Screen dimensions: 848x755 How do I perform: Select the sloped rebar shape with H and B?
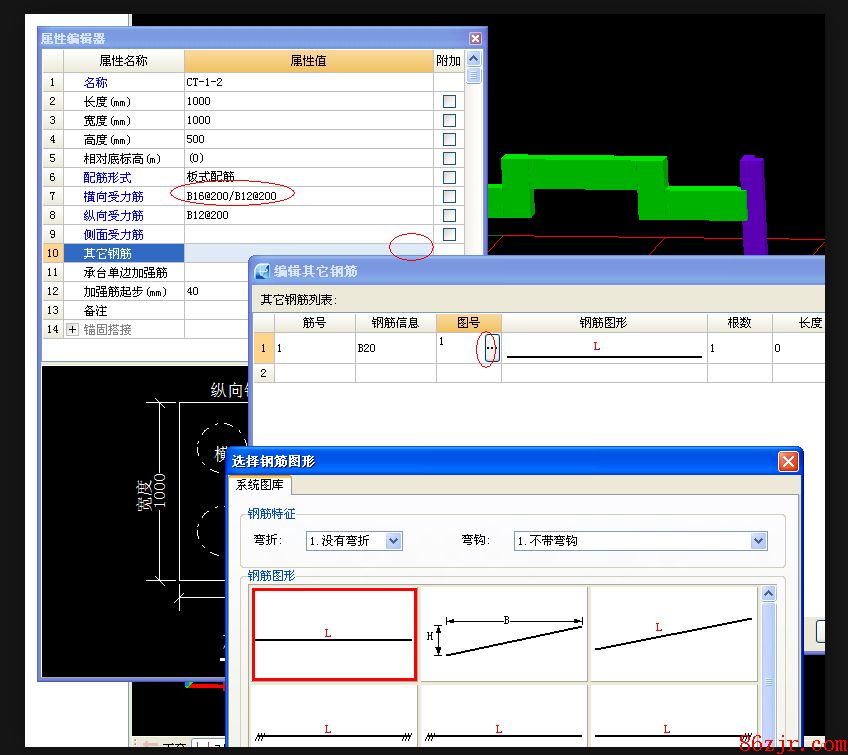click(x=503, y=634)
